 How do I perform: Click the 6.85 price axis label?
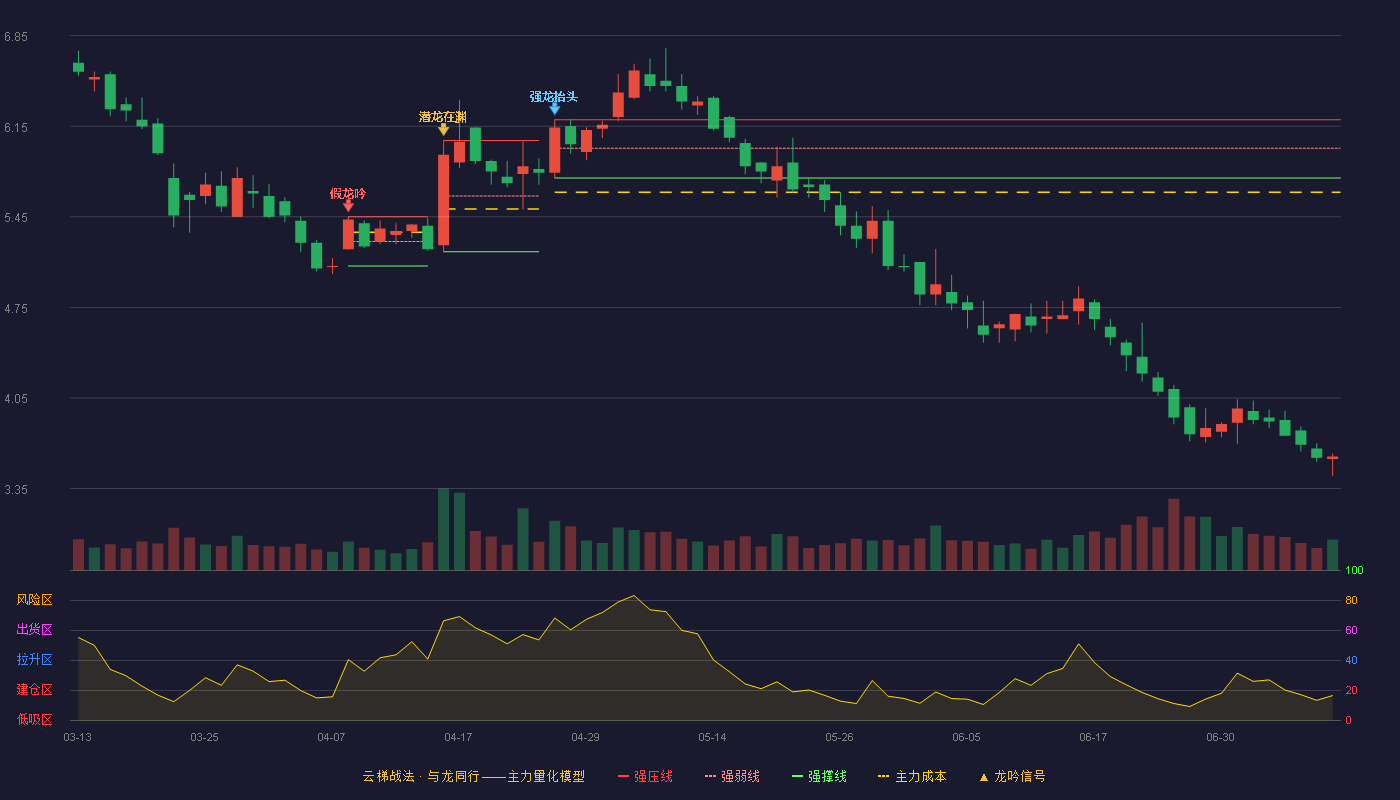[x=16, y=37]
